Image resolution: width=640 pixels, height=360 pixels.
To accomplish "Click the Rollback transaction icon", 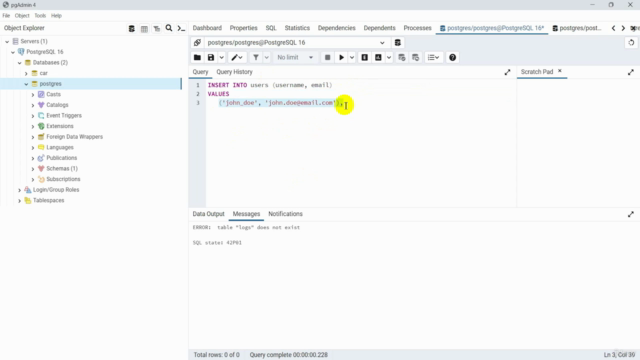I will coord(416,58).
